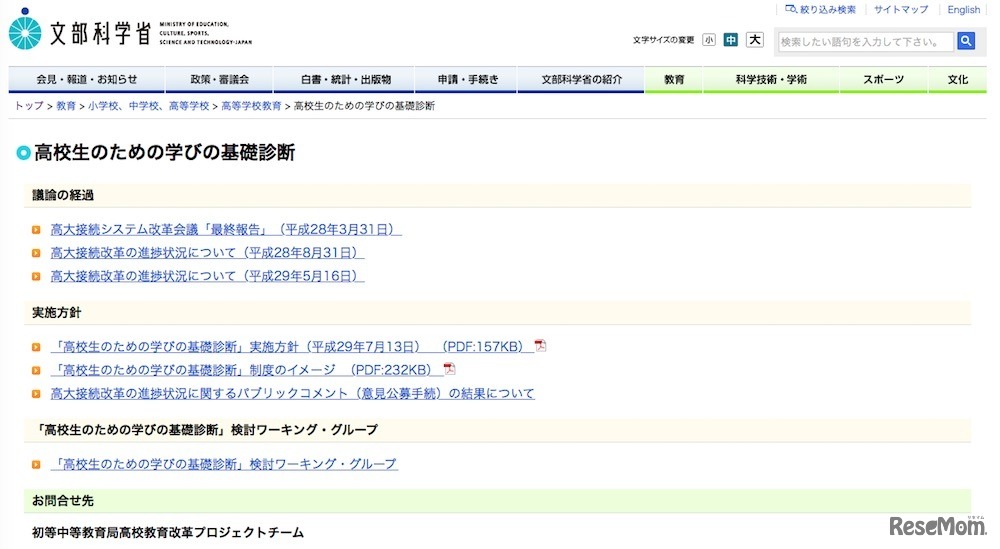Screen dimensions: 1000x549
Task: Set text size to 大
Action: pos(754,40)
